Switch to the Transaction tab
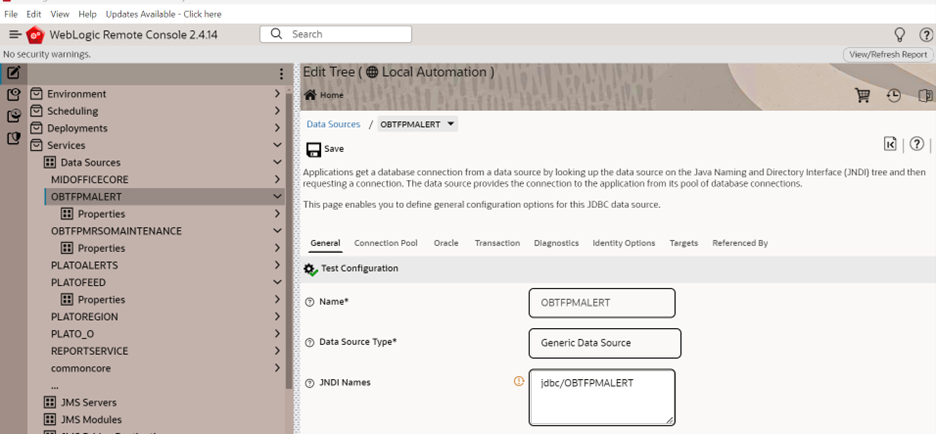 pyautogui.click(x=497, y=243)
